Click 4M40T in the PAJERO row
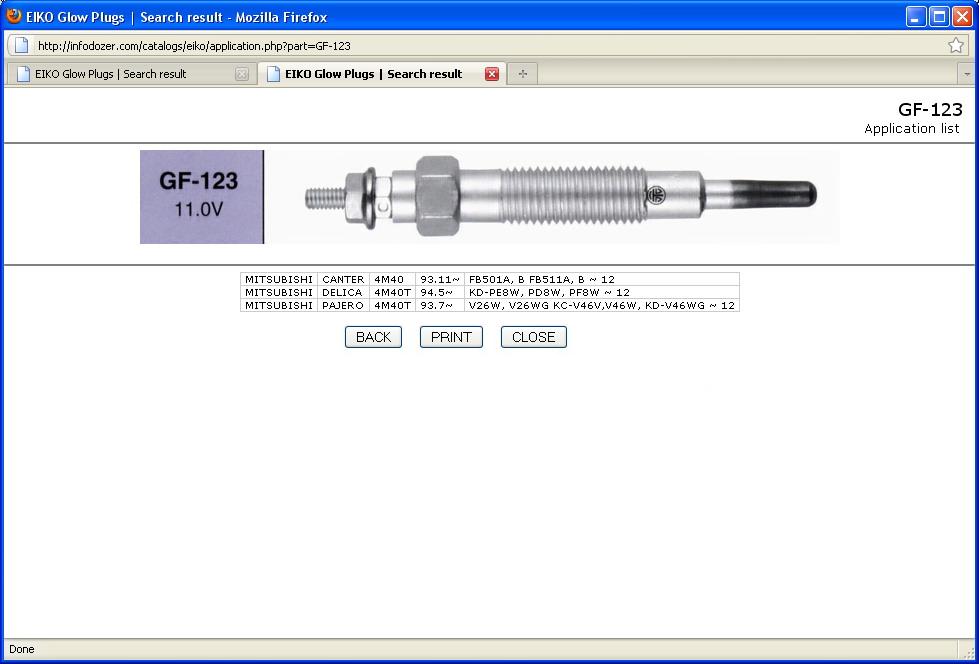Viewport: 979px width, 664px height. click(x=392, y=305)
